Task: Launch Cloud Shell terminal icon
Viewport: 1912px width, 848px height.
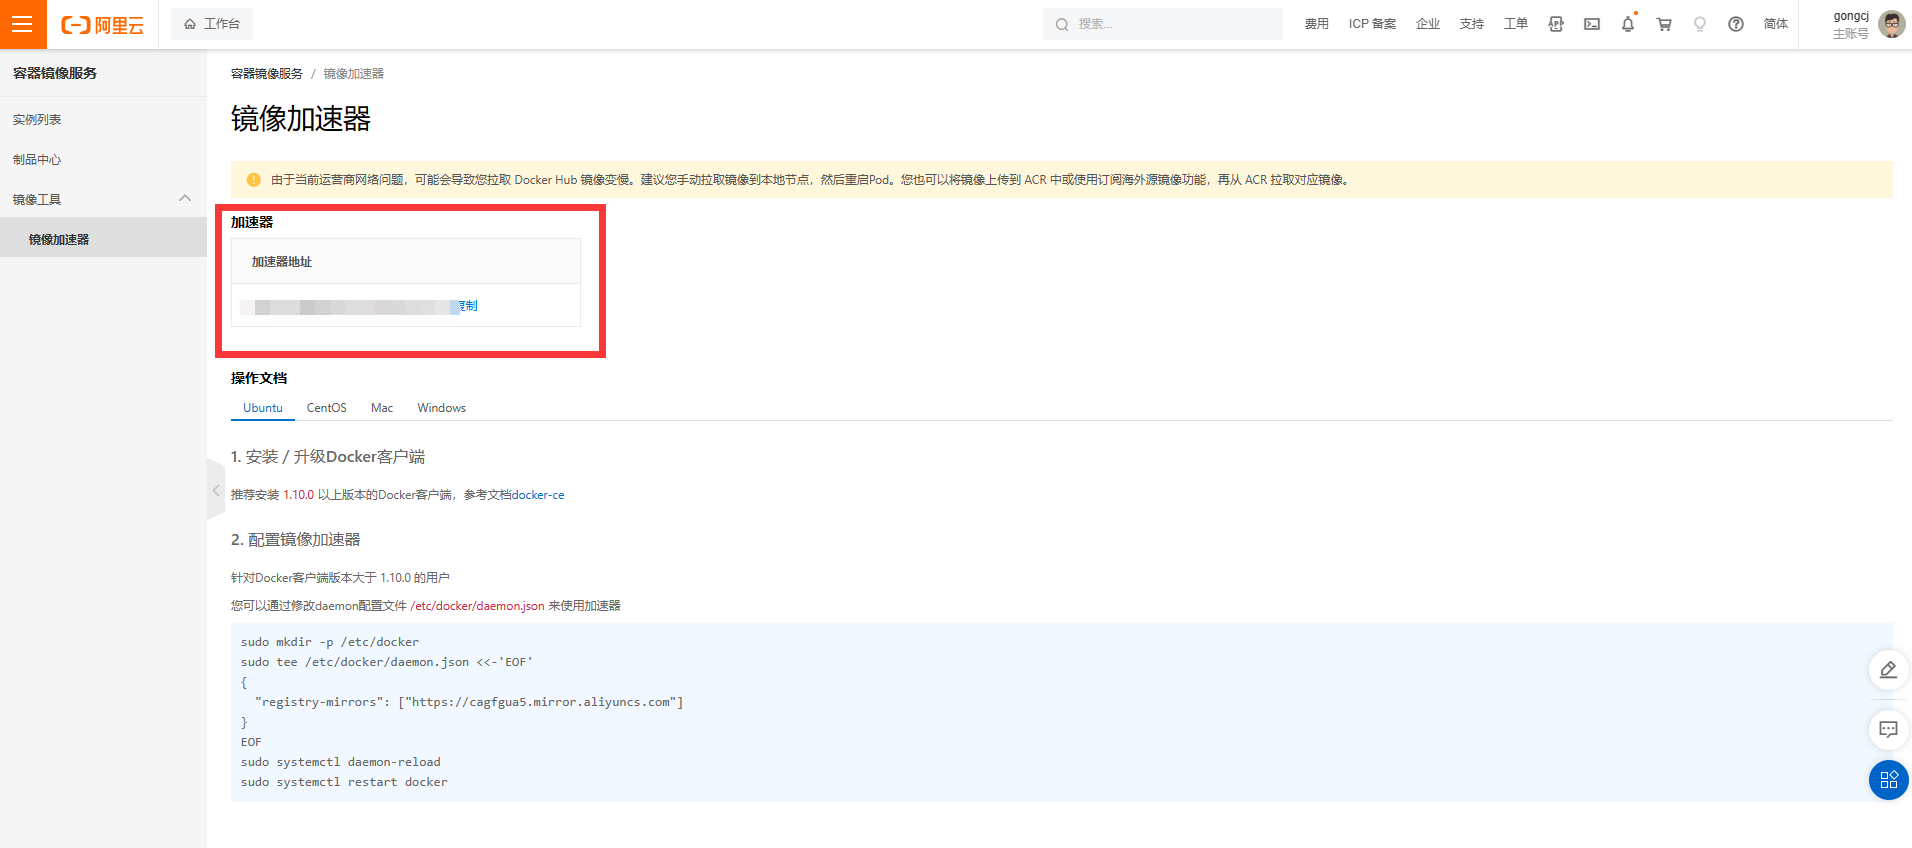Action: click(1592, 24)
